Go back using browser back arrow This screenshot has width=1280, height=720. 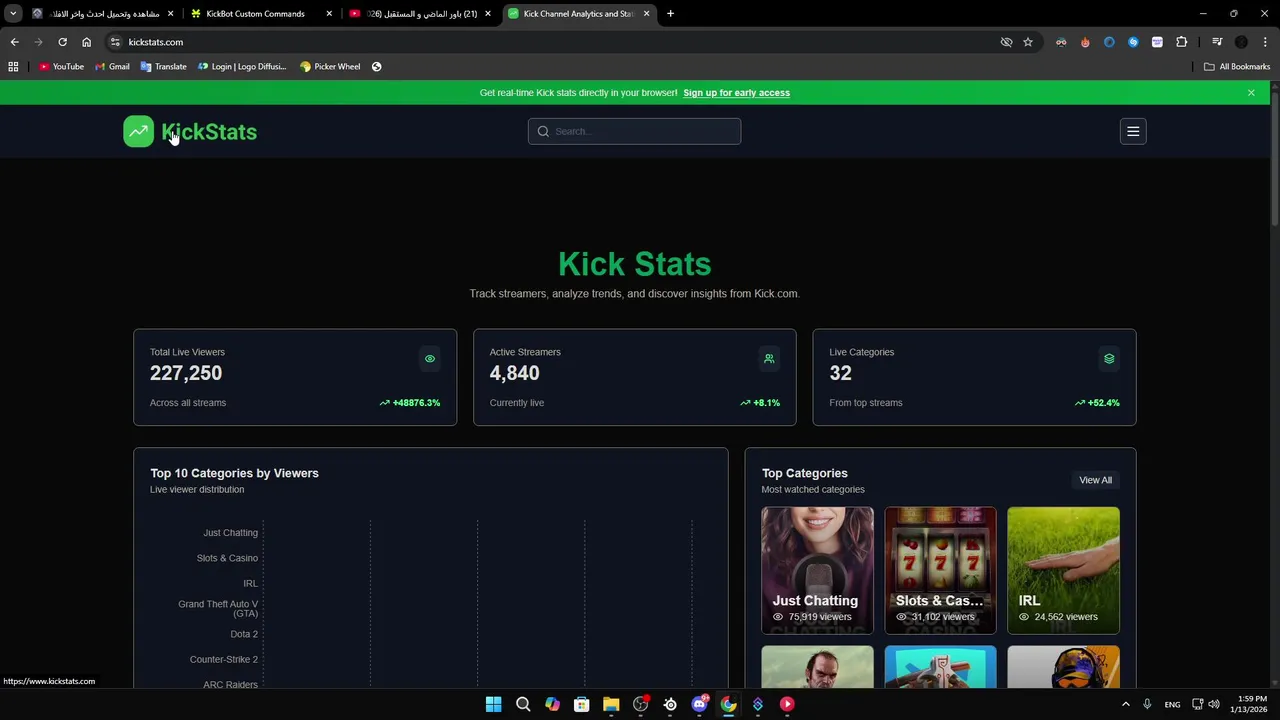(14, 42)
